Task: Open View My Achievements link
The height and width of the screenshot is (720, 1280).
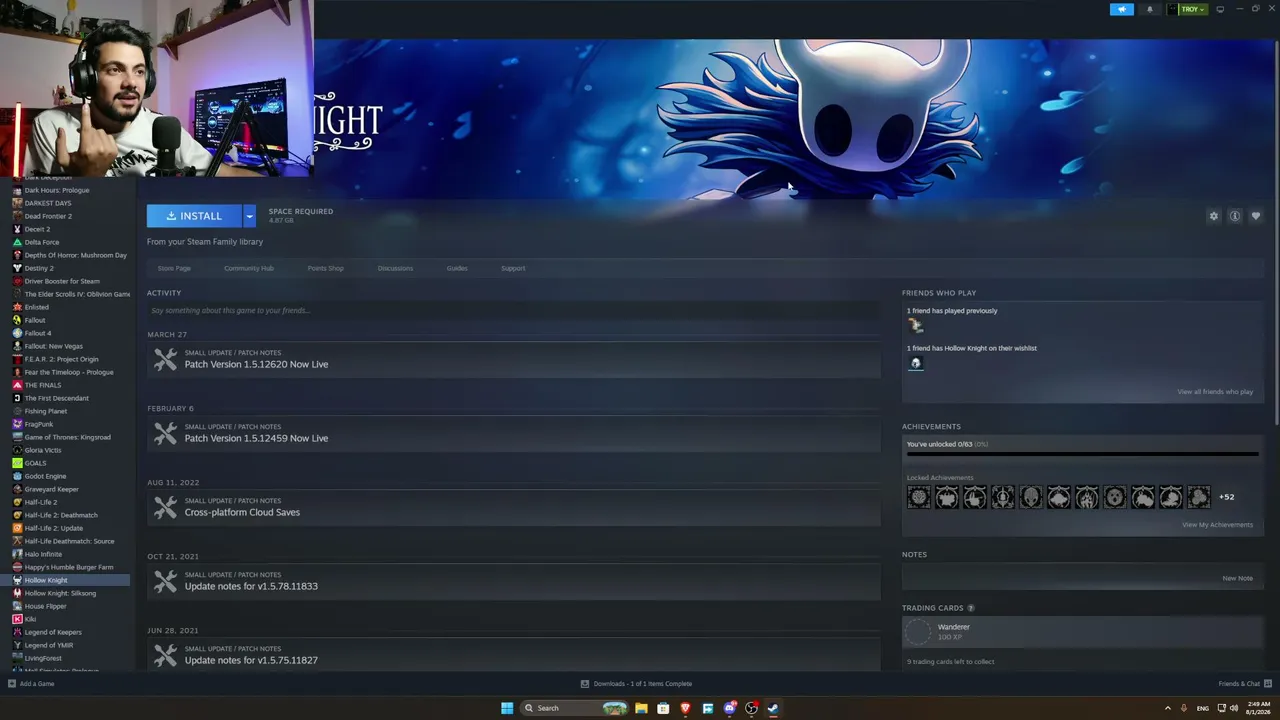Action: 1217,525
